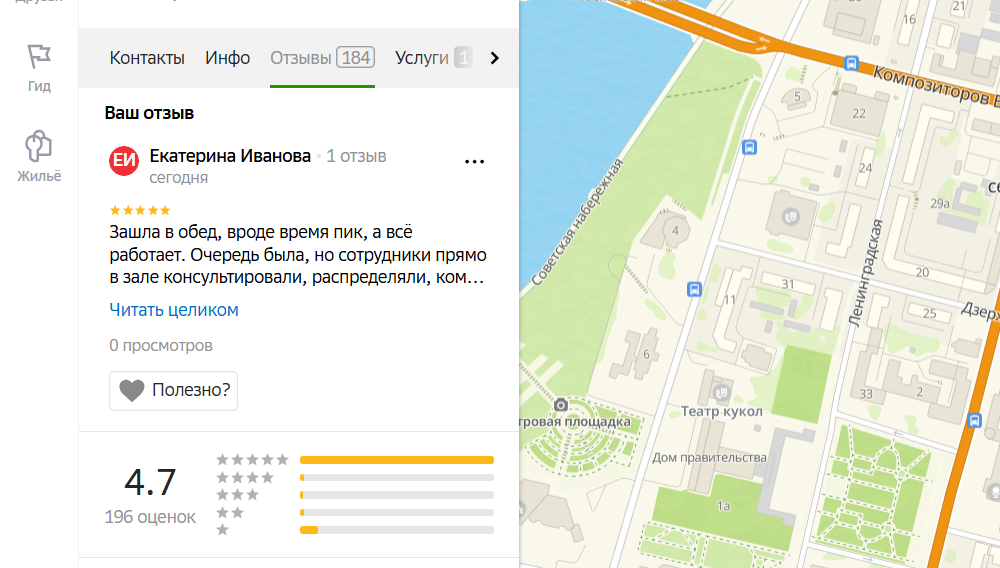The height and width of the screenshot is (568, 1000).
Task: Click the 0 просмотров counter
Action: pos(161,346)
